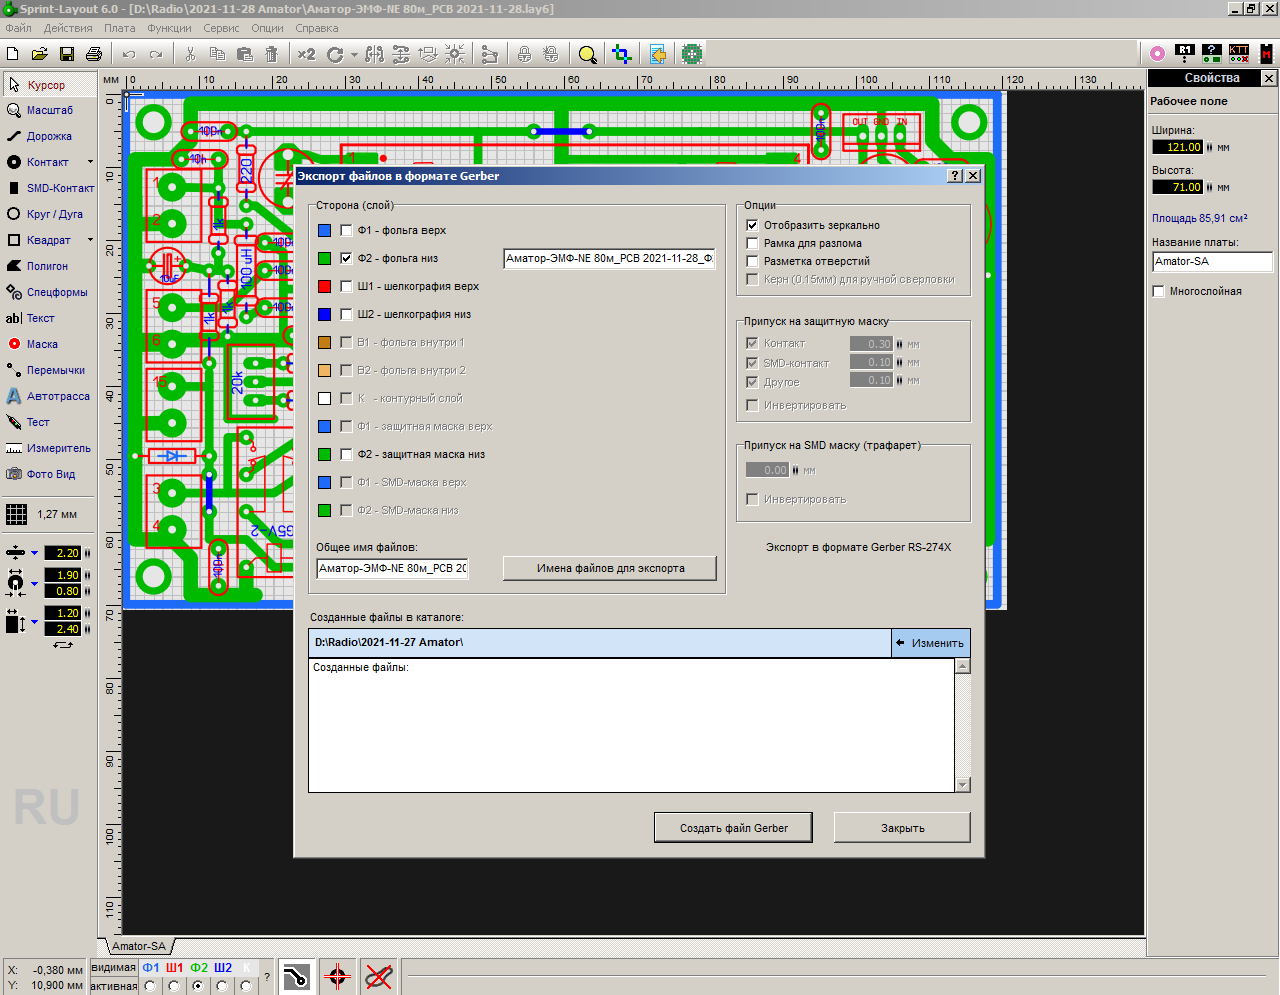Click the Изменить directory button
The width and height of the screenshot is (1280, 995).
point(930,643)
